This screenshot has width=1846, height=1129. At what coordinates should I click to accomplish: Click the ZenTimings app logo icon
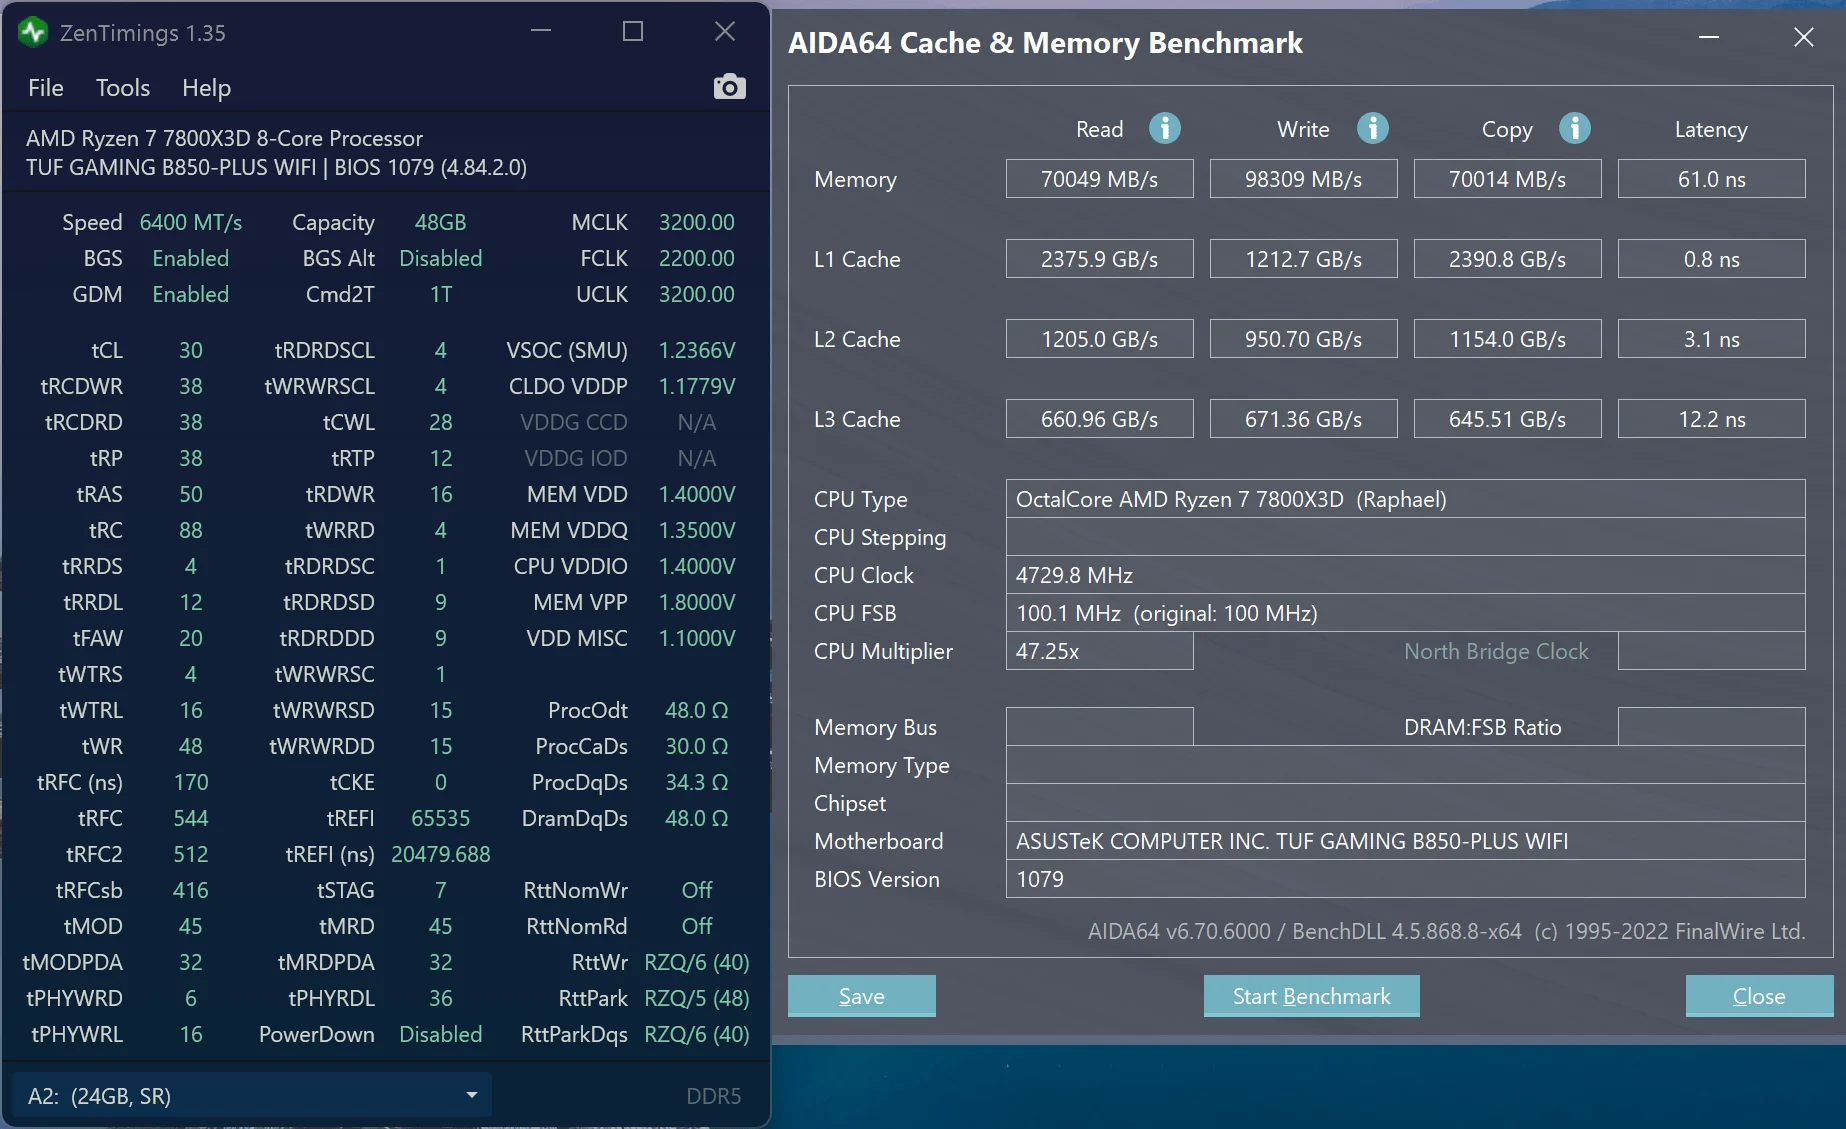[33, 32]
